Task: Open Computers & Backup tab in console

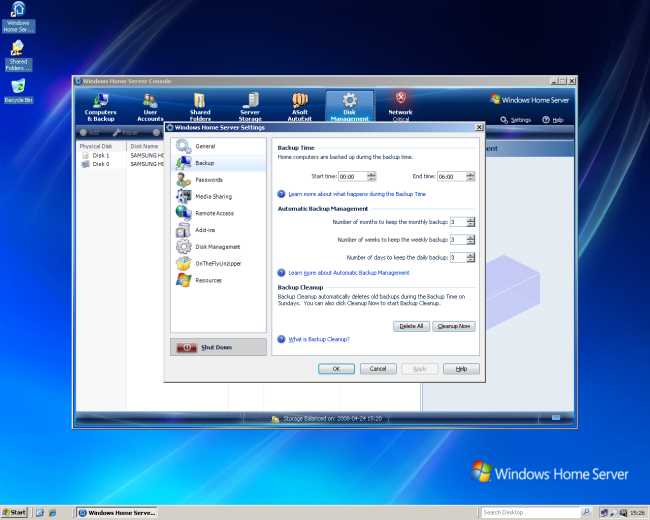Action: (100, 107)
